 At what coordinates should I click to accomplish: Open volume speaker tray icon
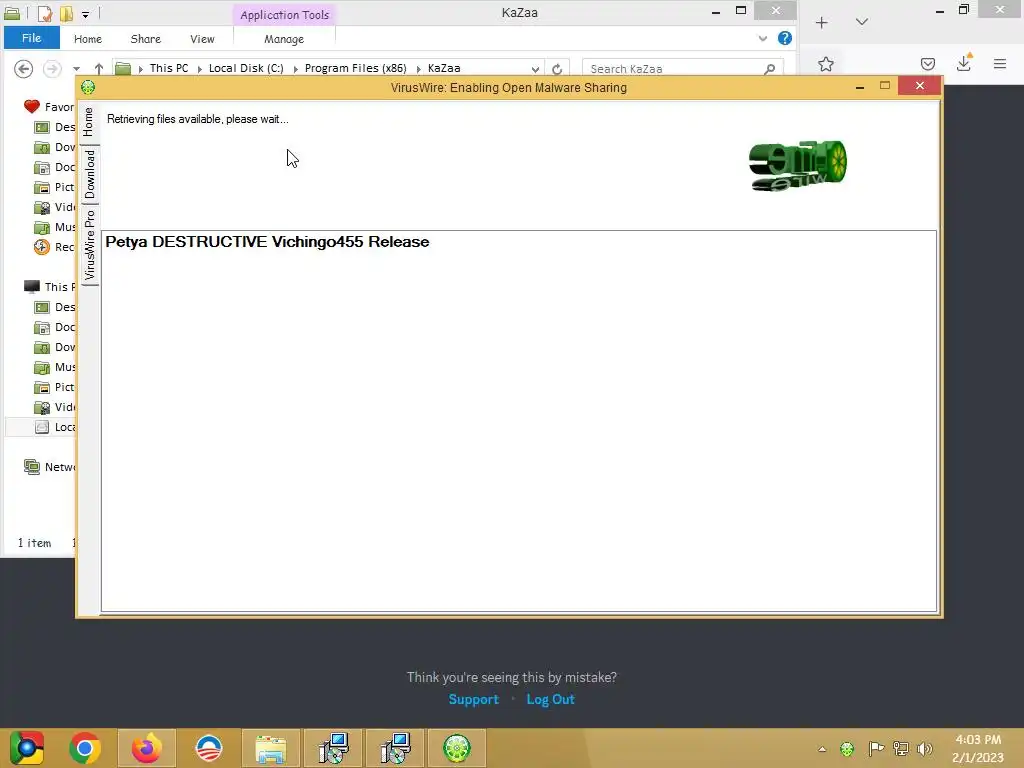[x=925, y=749]
